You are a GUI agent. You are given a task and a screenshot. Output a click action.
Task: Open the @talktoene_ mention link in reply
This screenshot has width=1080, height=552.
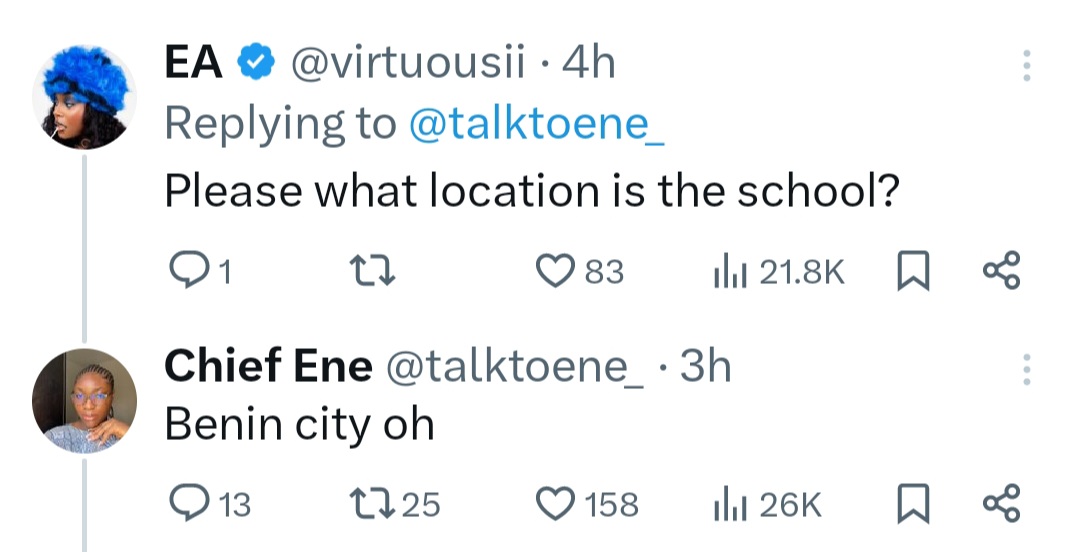536,123
